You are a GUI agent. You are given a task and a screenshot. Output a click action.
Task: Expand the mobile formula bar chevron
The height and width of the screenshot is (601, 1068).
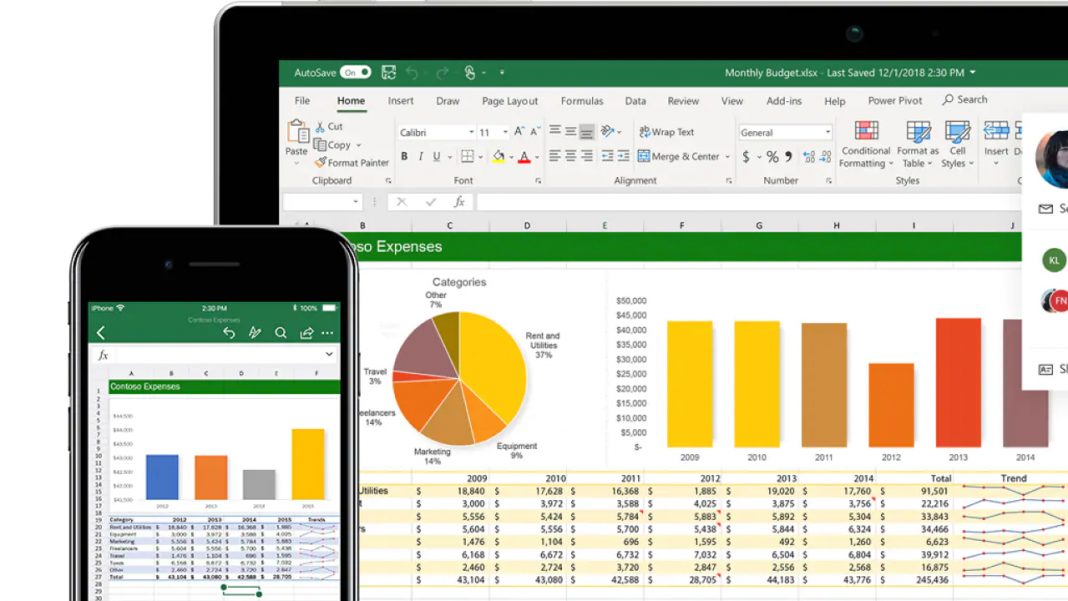[x=330, y=354]
